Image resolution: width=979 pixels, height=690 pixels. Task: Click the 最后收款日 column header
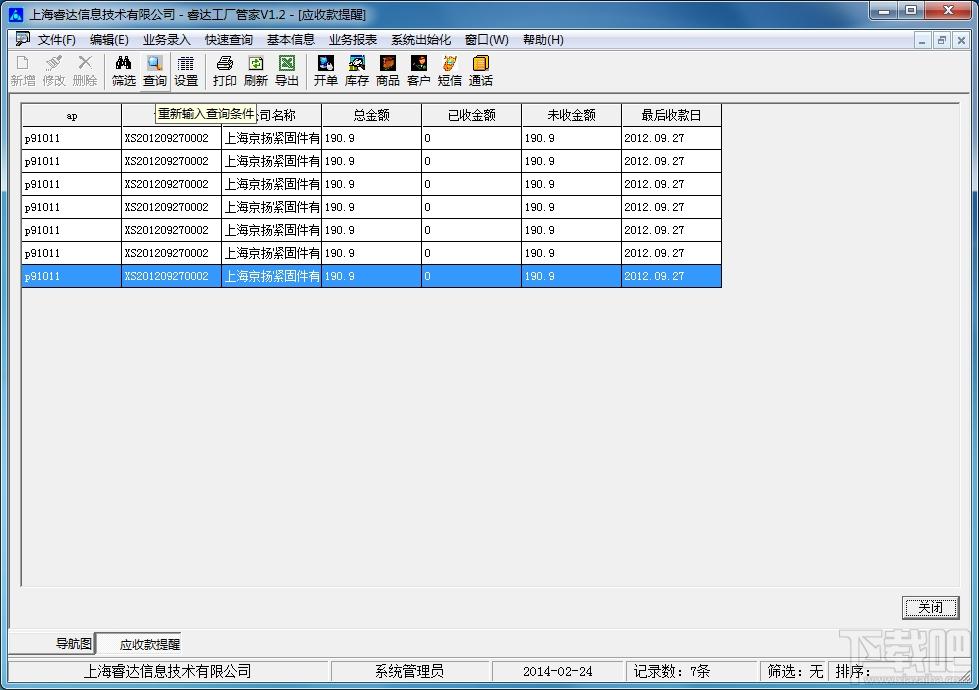(671, 116)
